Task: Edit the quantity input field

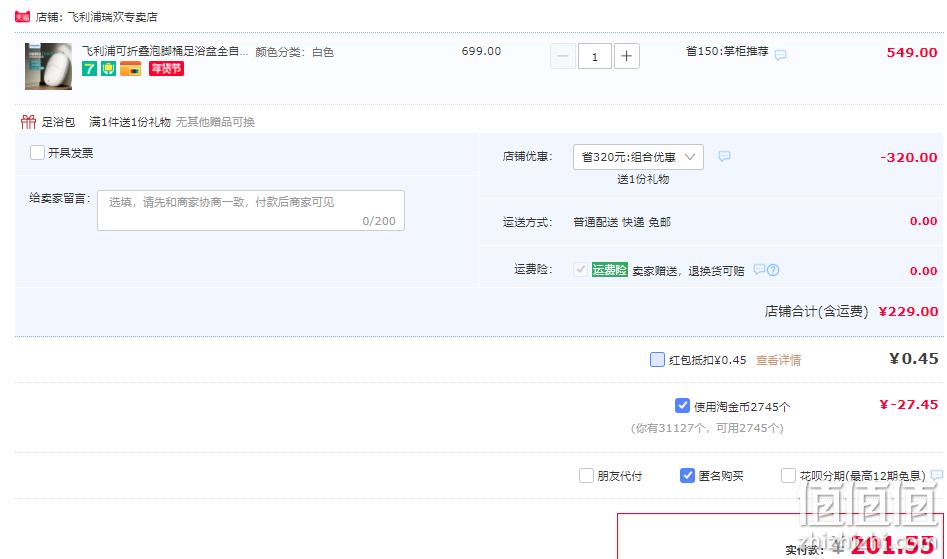Action: point(594,56)
